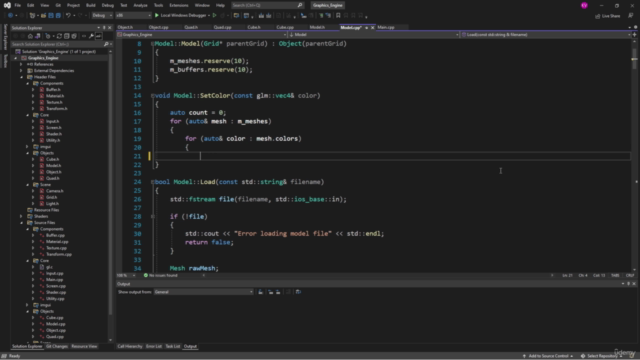Open the Resource View tab
Screen dimensions: 640x360
pyautogui.click(x=84, y=347)
